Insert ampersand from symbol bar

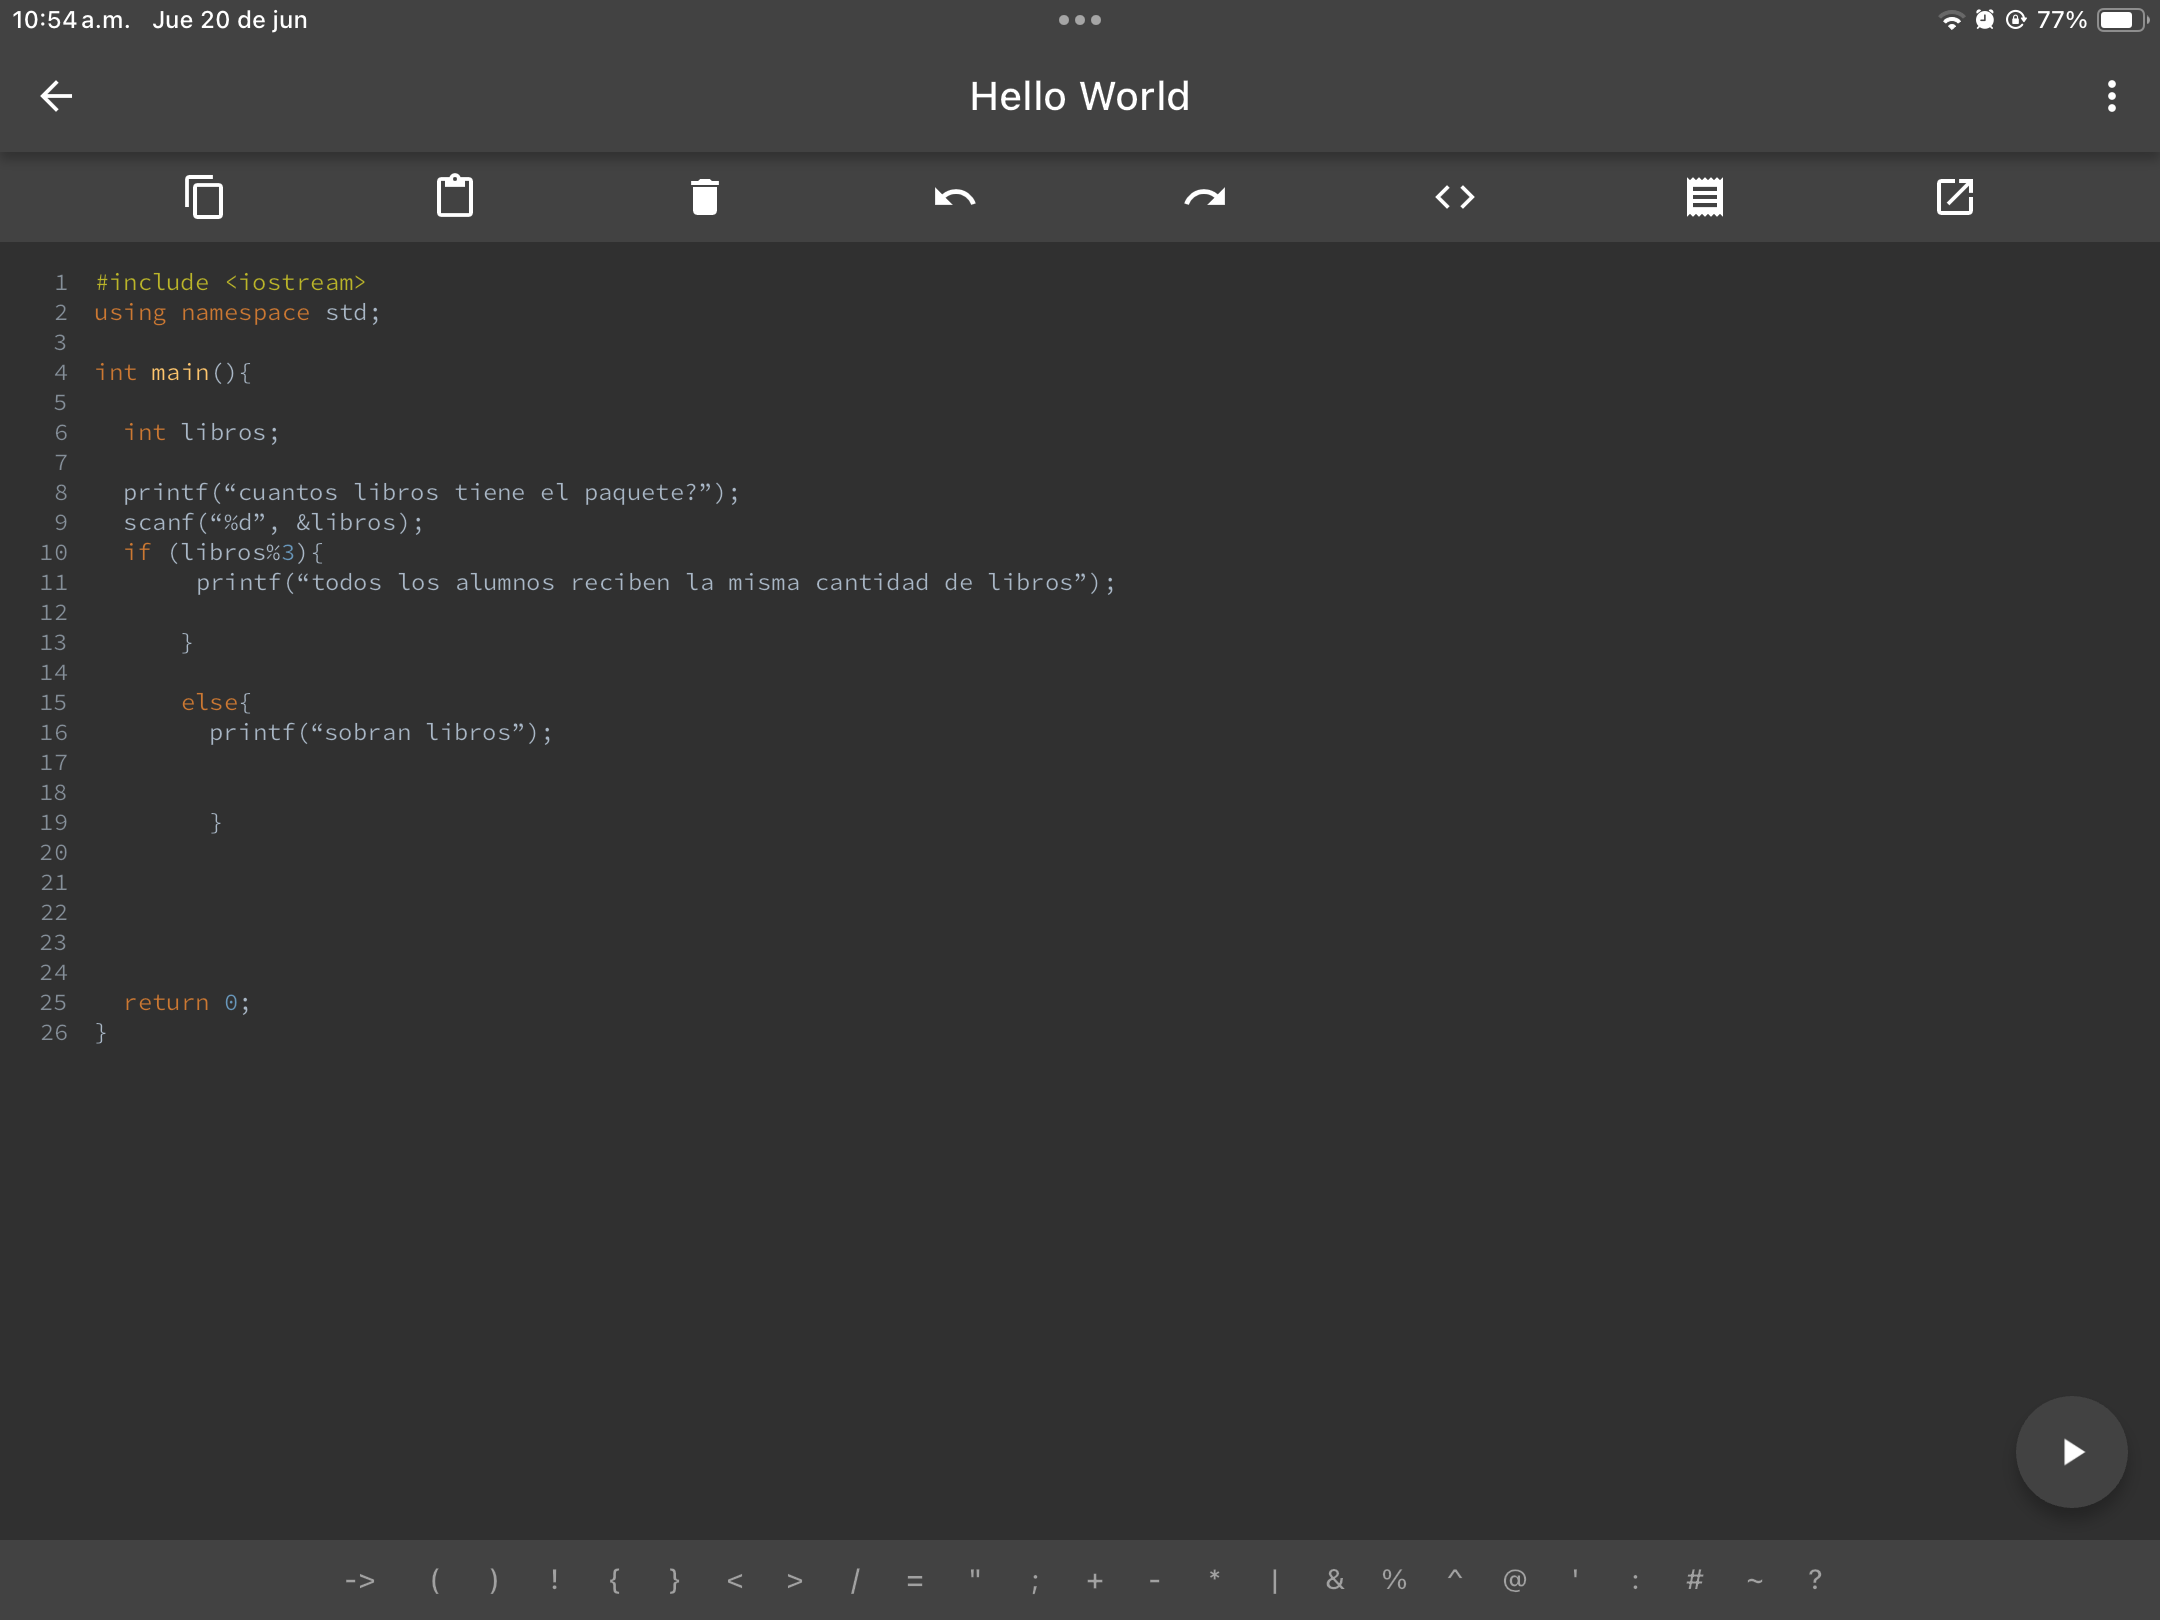tap(1335, 1581)
